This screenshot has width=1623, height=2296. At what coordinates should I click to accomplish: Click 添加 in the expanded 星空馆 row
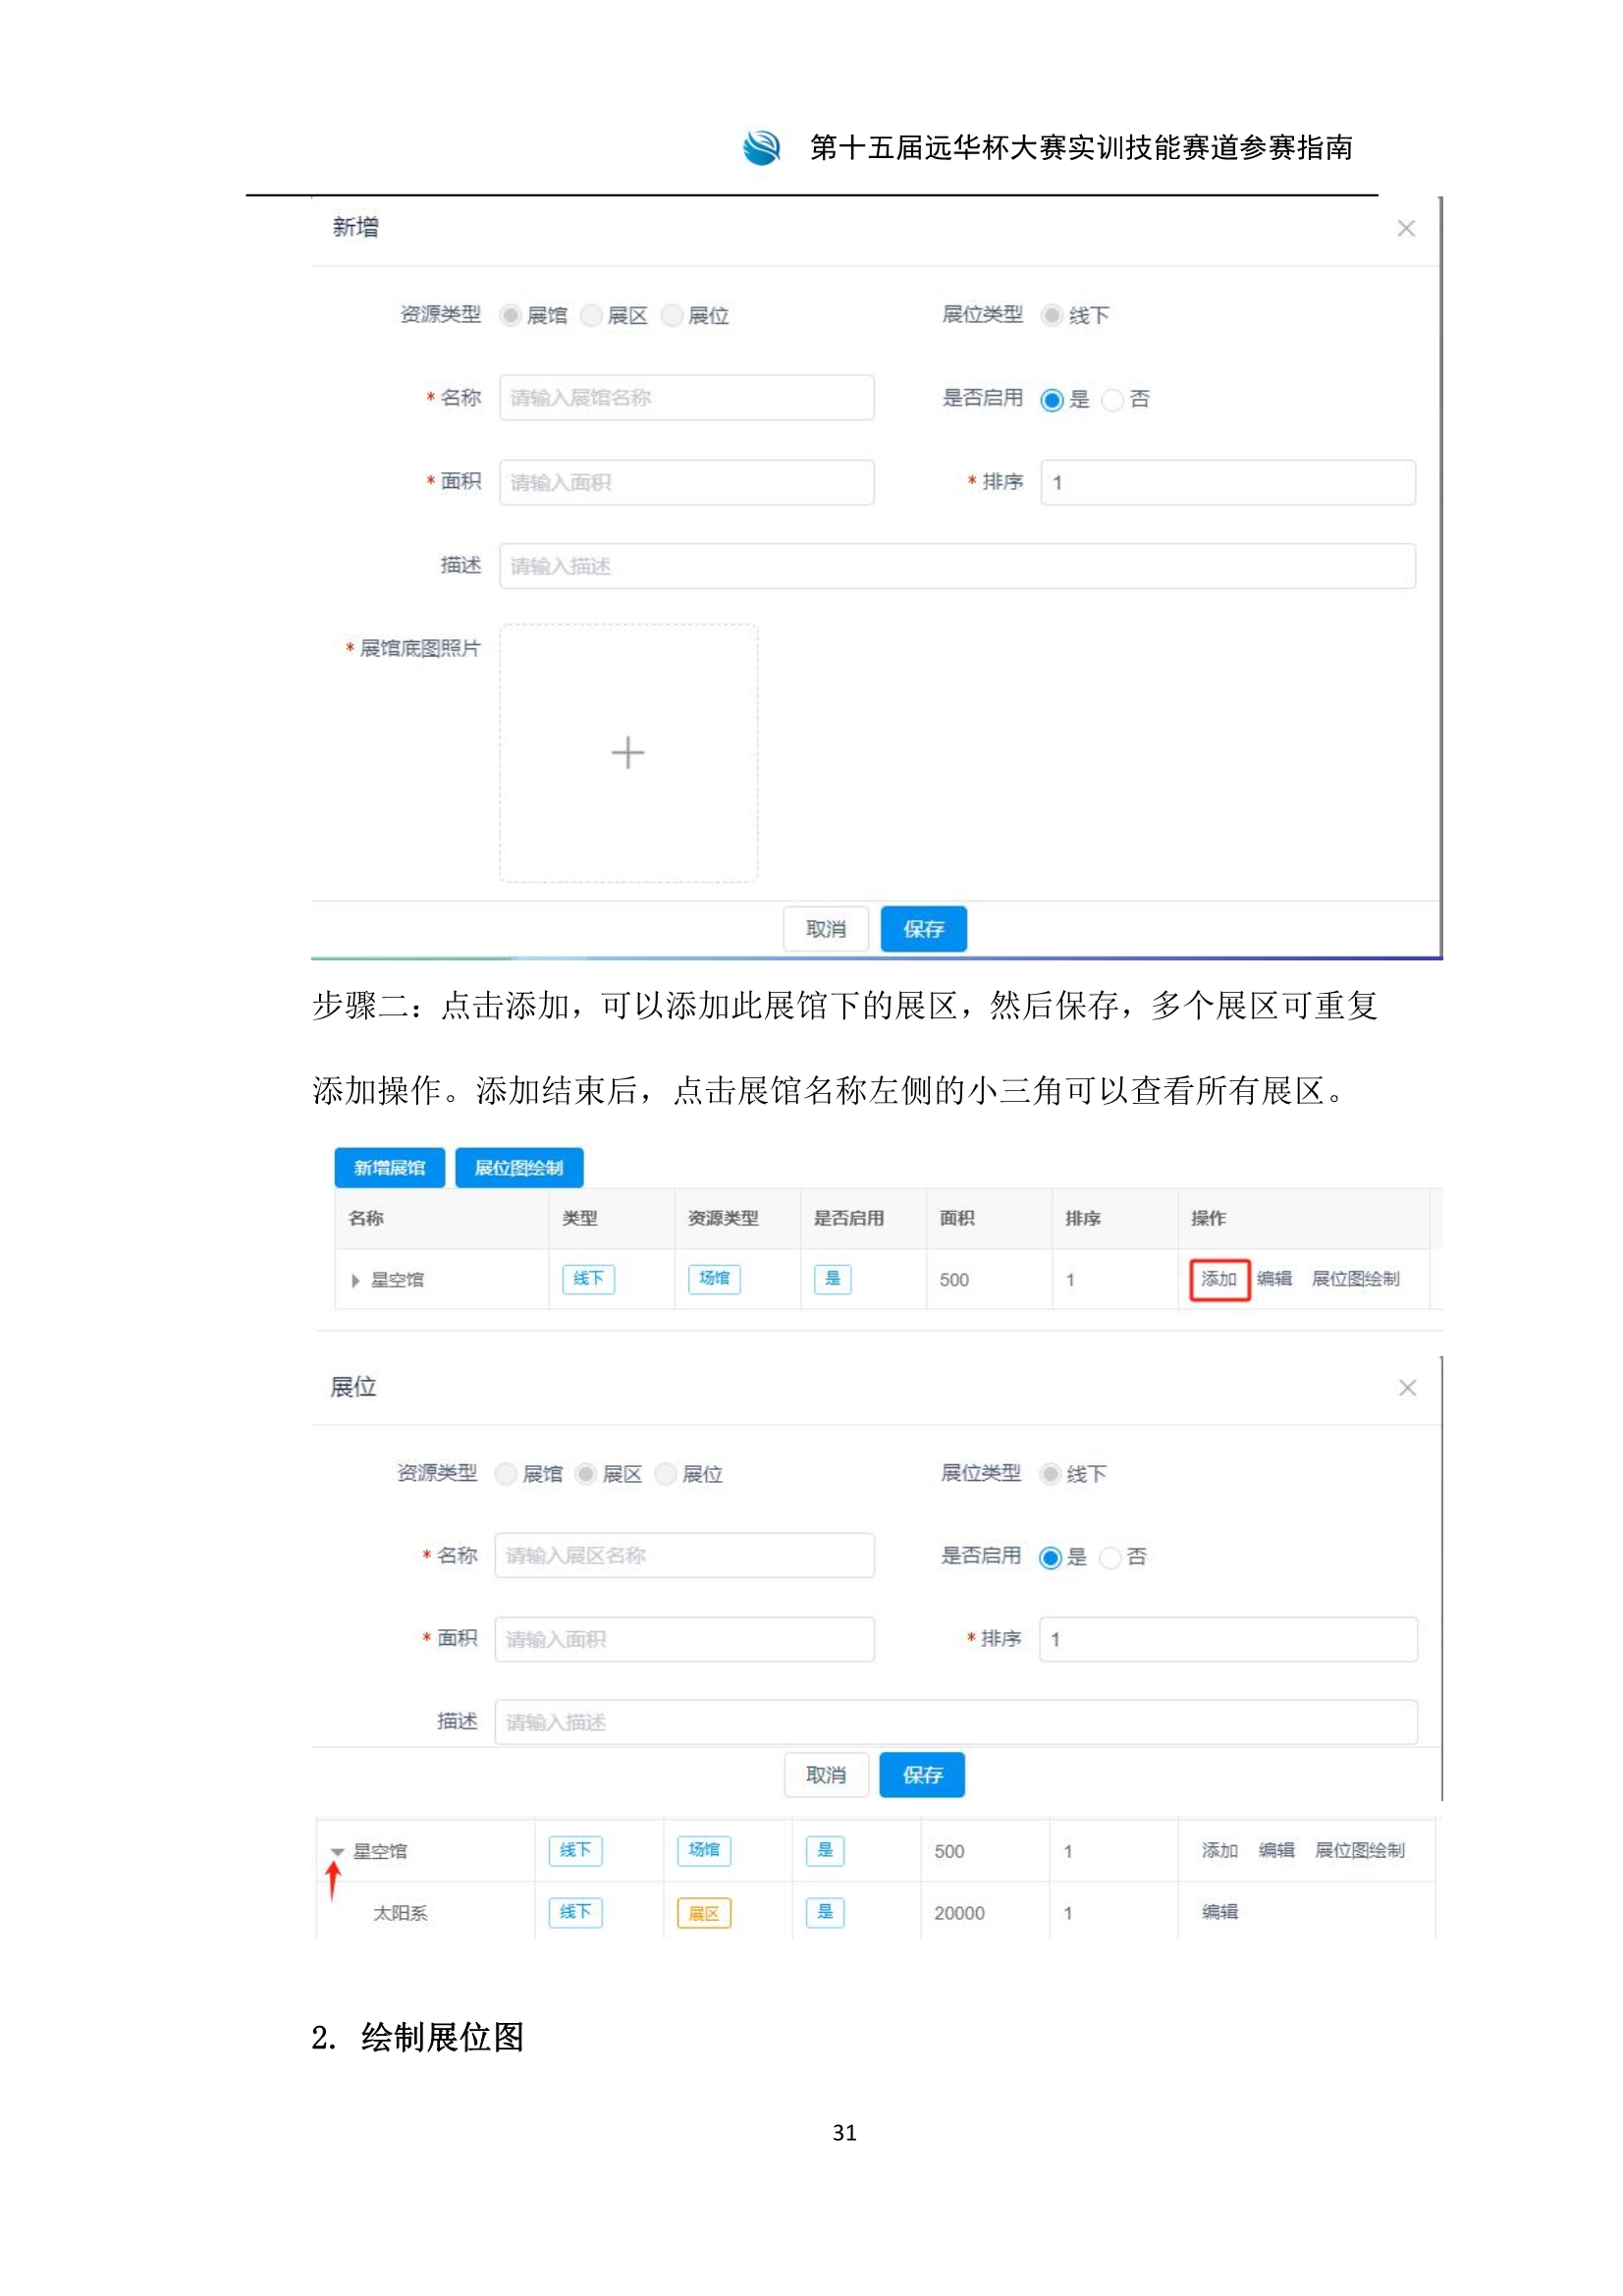point(1219,1851)
